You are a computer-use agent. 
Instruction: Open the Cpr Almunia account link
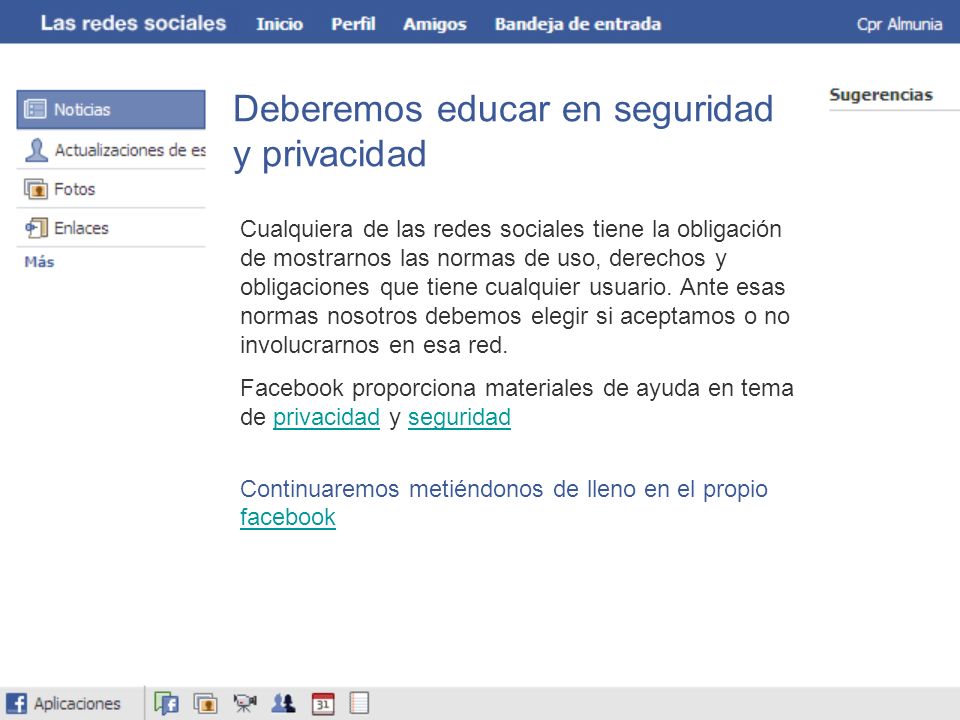pos(899,24)
